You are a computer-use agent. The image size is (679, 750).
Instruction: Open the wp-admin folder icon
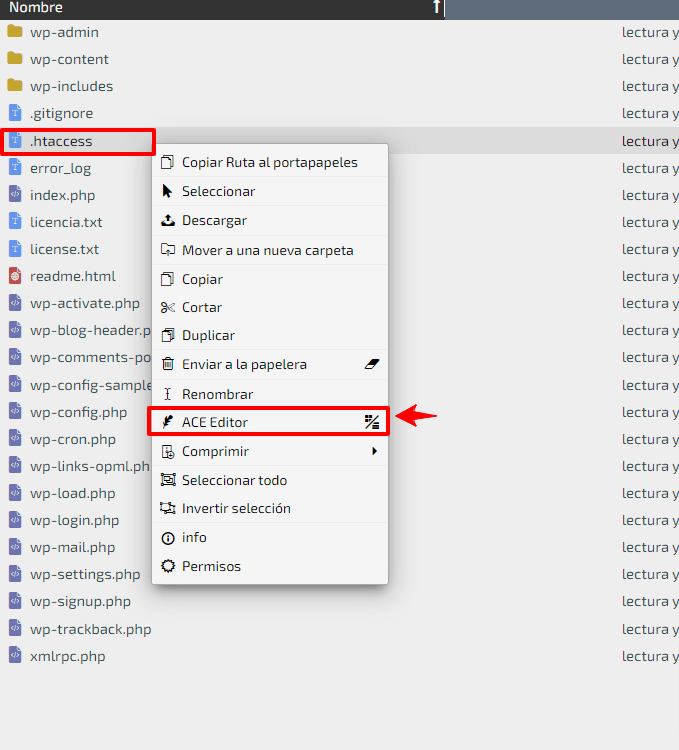15,32
